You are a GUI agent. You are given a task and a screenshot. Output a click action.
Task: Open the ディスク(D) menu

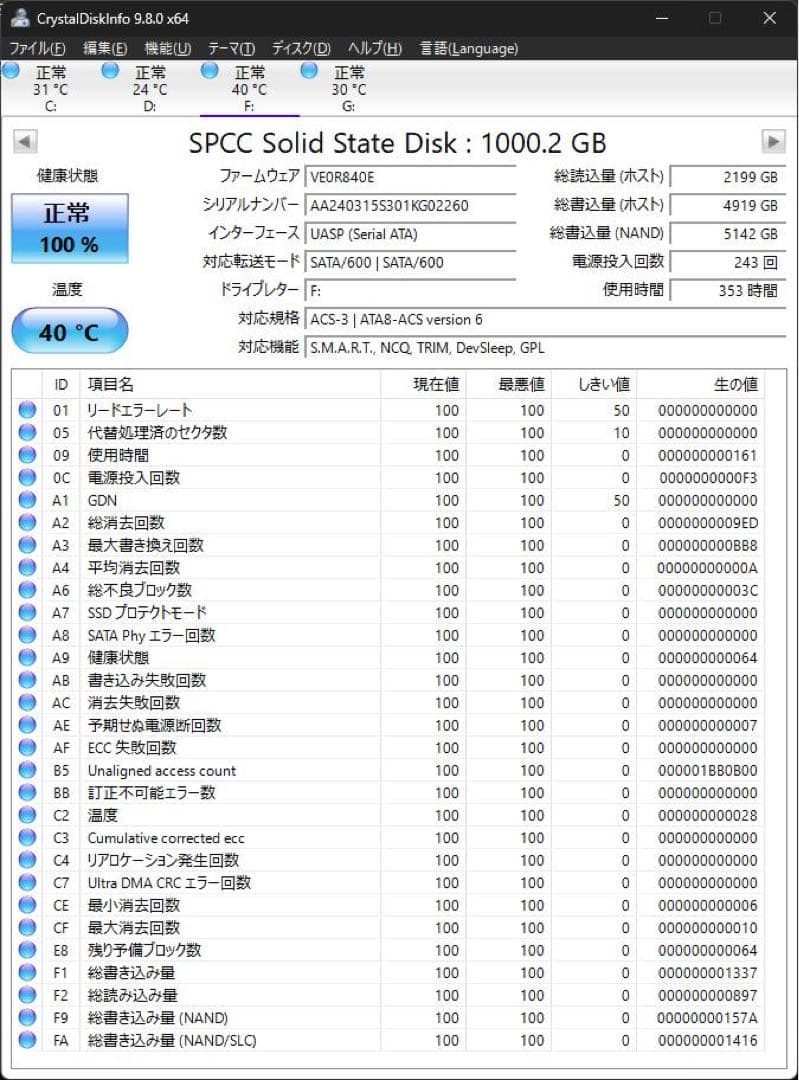point(301,48)
